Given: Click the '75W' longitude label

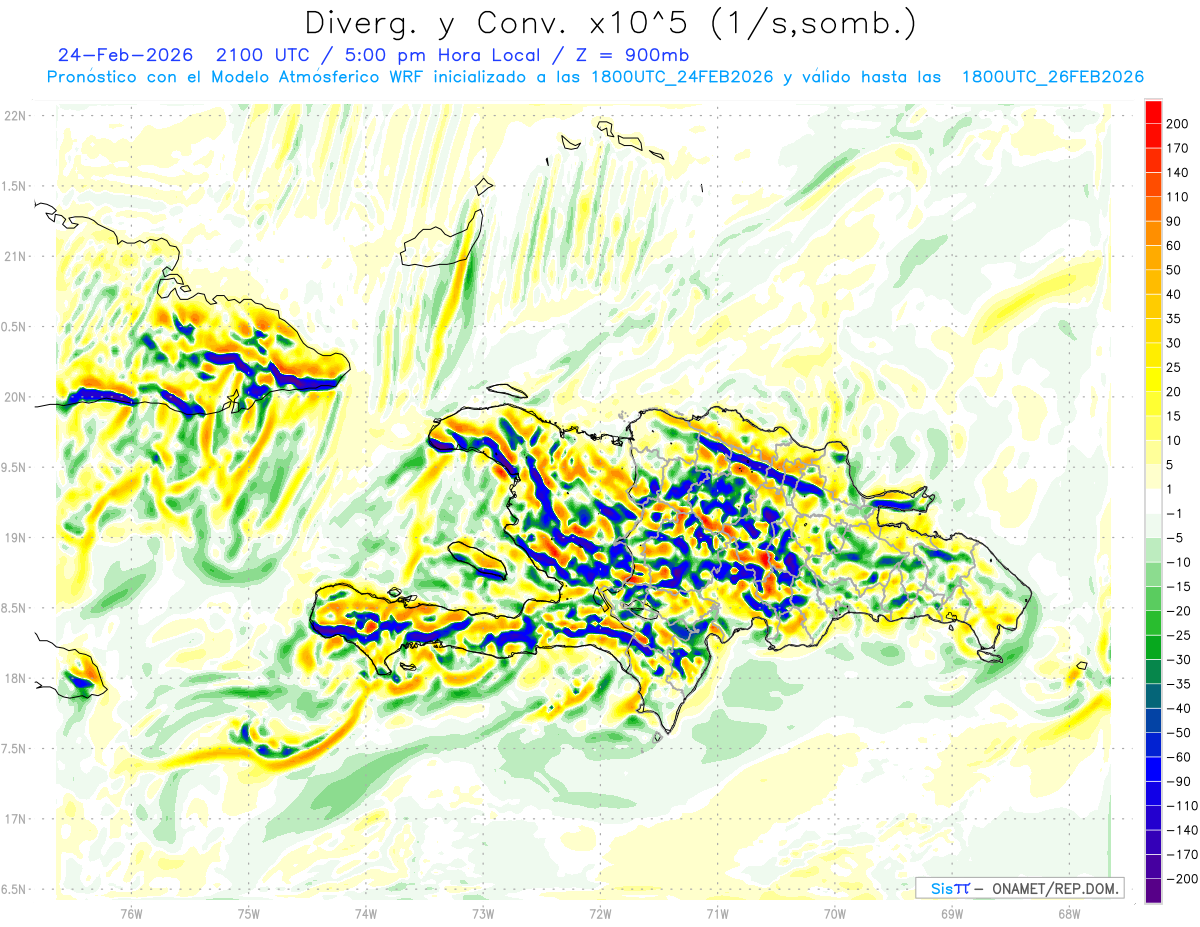Looking at the screenshot, I should click(x=249, y=913).
